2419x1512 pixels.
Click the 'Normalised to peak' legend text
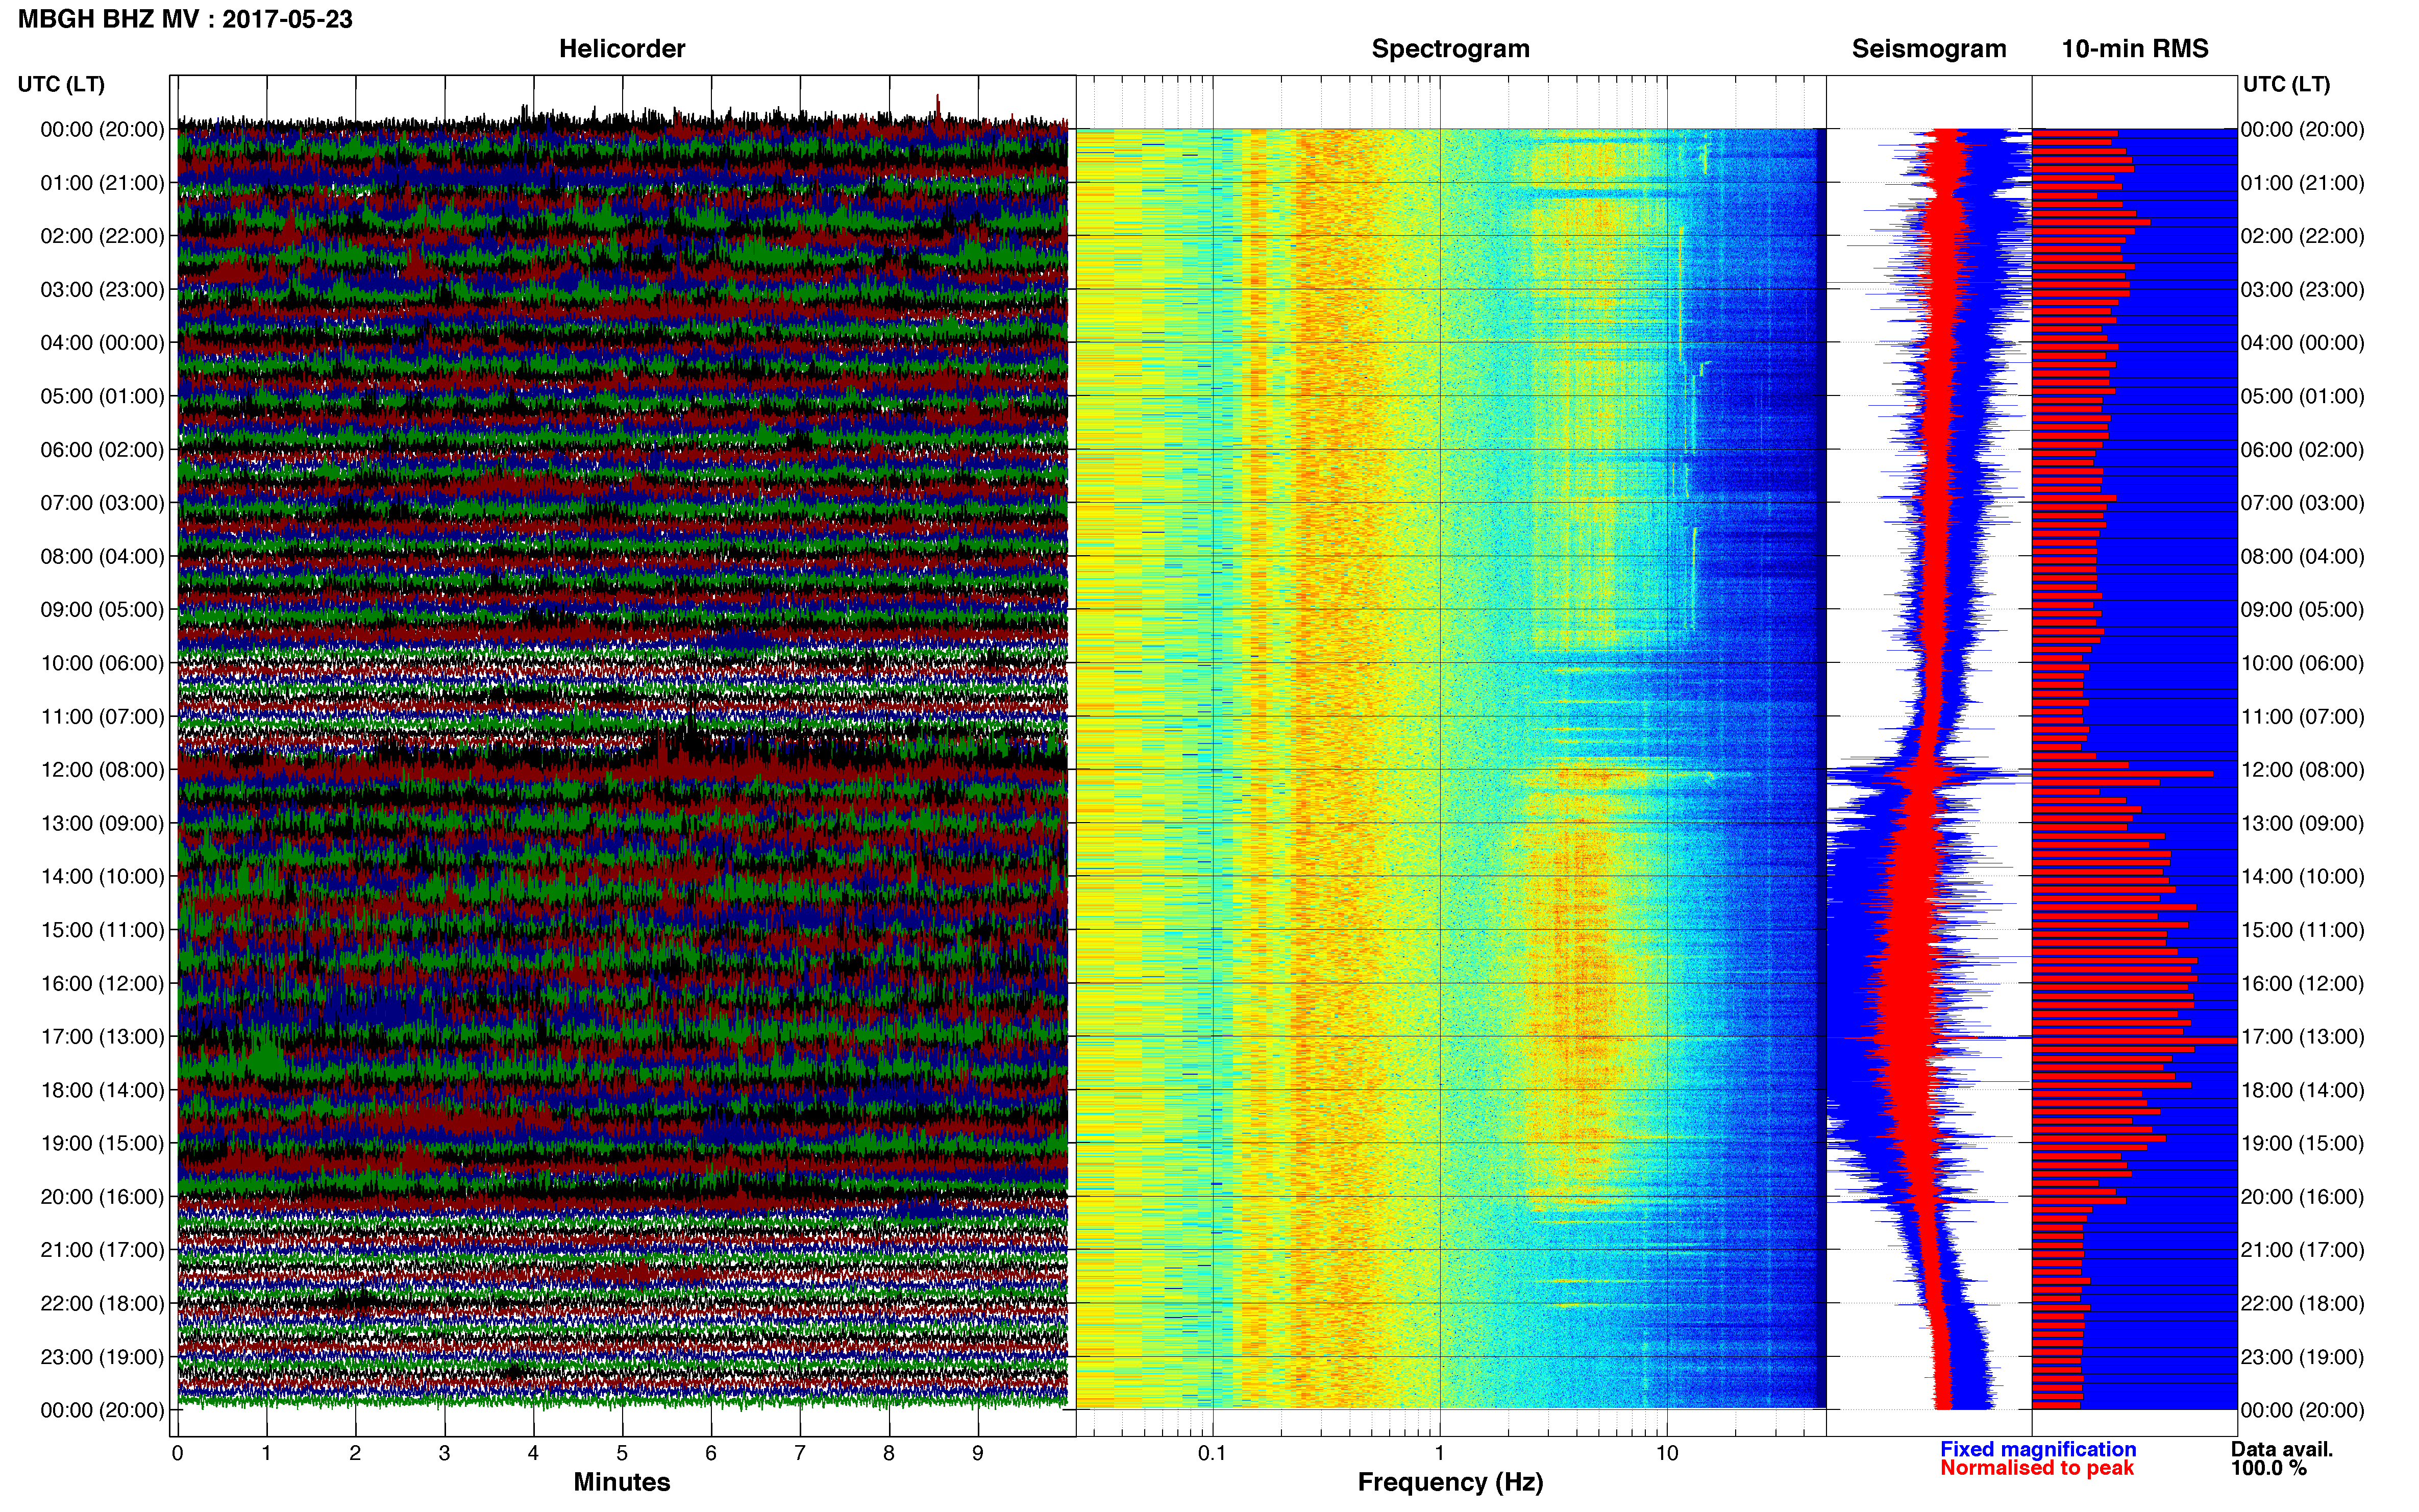coord(2037,1468)
